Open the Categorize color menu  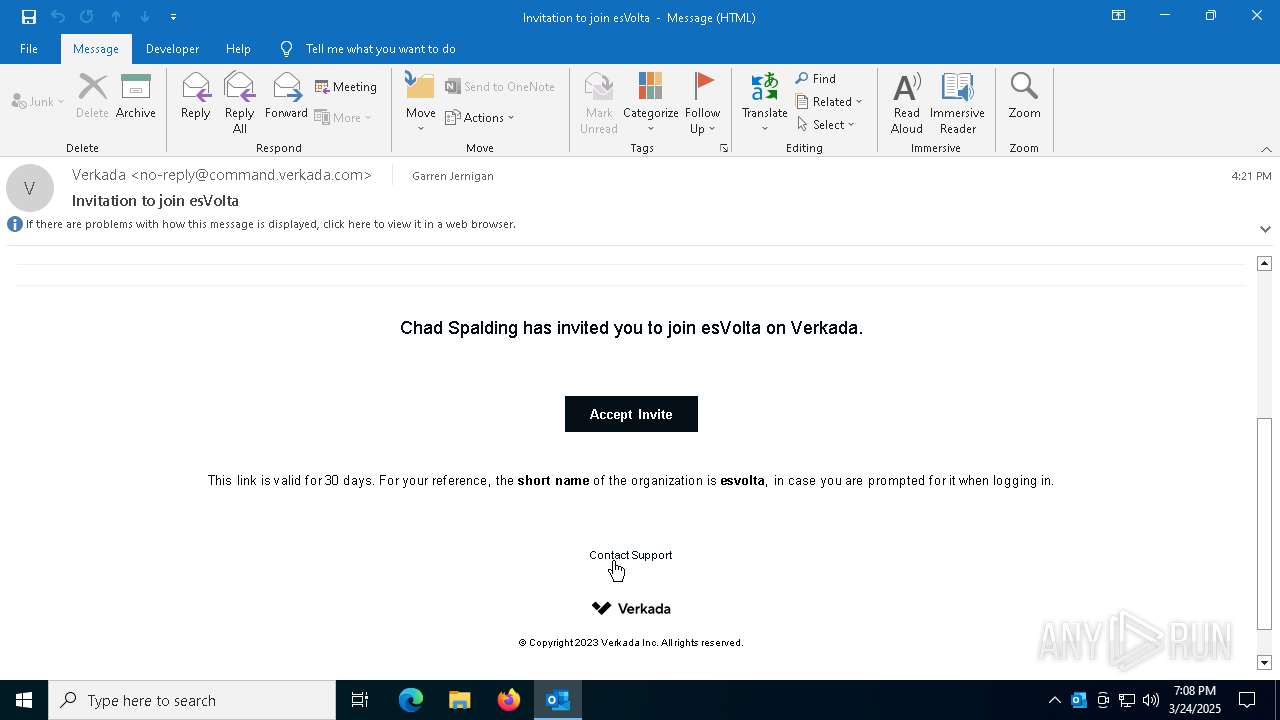click(x=651, y=103)
